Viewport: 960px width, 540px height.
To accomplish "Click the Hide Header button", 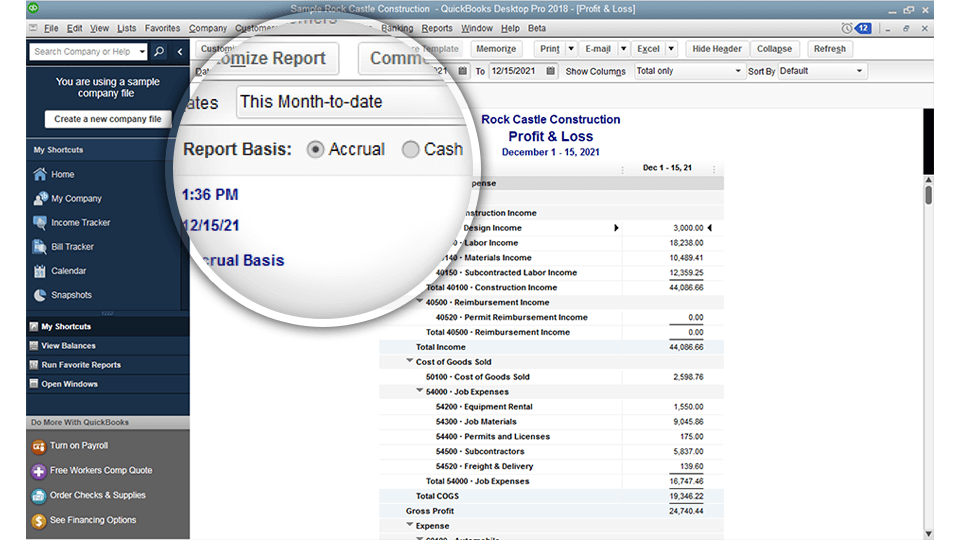I will pyautogui.click(x=717, y=49).
